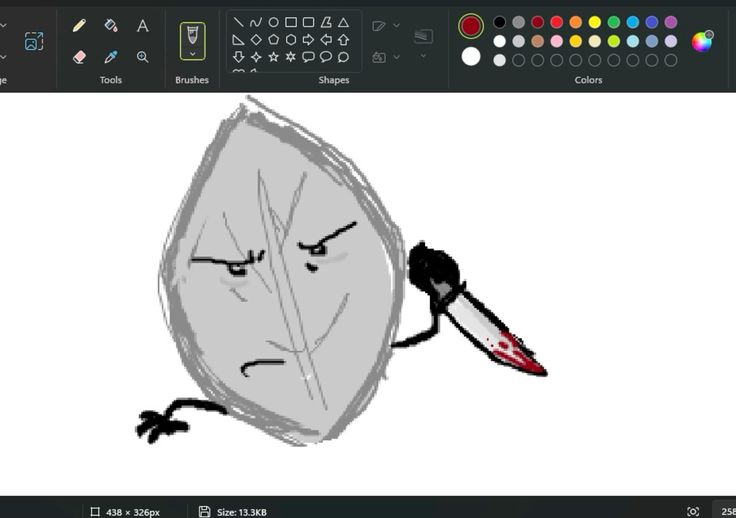Expand the Brushes dropdown chevron
Viewport: 736px width, 518px height.
192,54
